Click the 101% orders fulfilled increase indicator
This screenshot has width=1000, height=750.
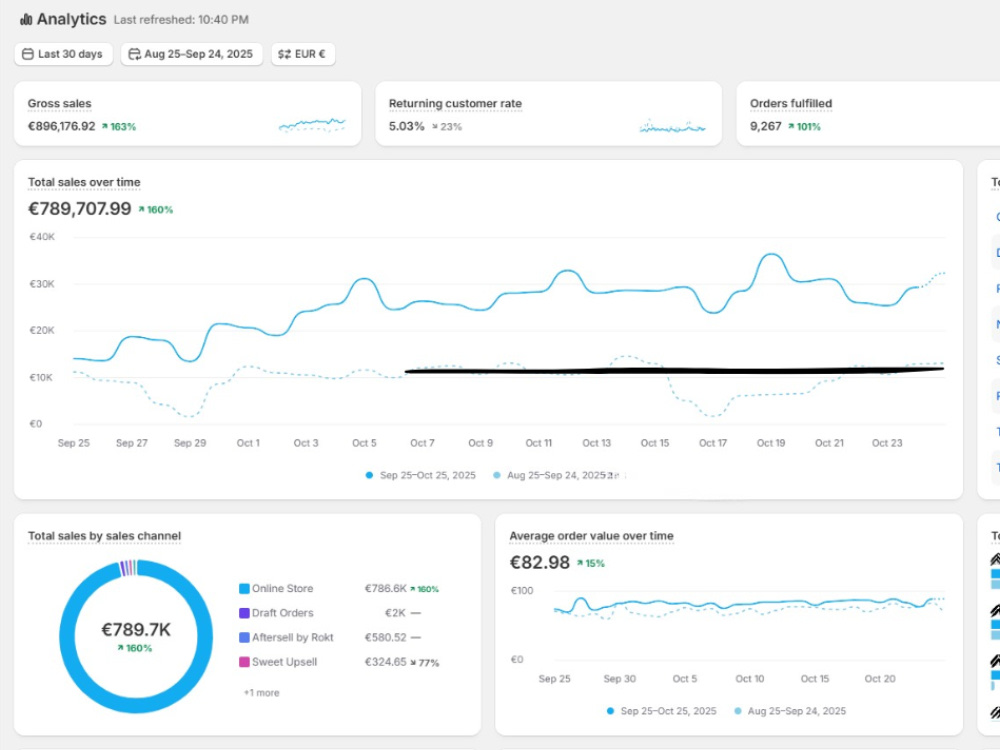coord(804,127)
